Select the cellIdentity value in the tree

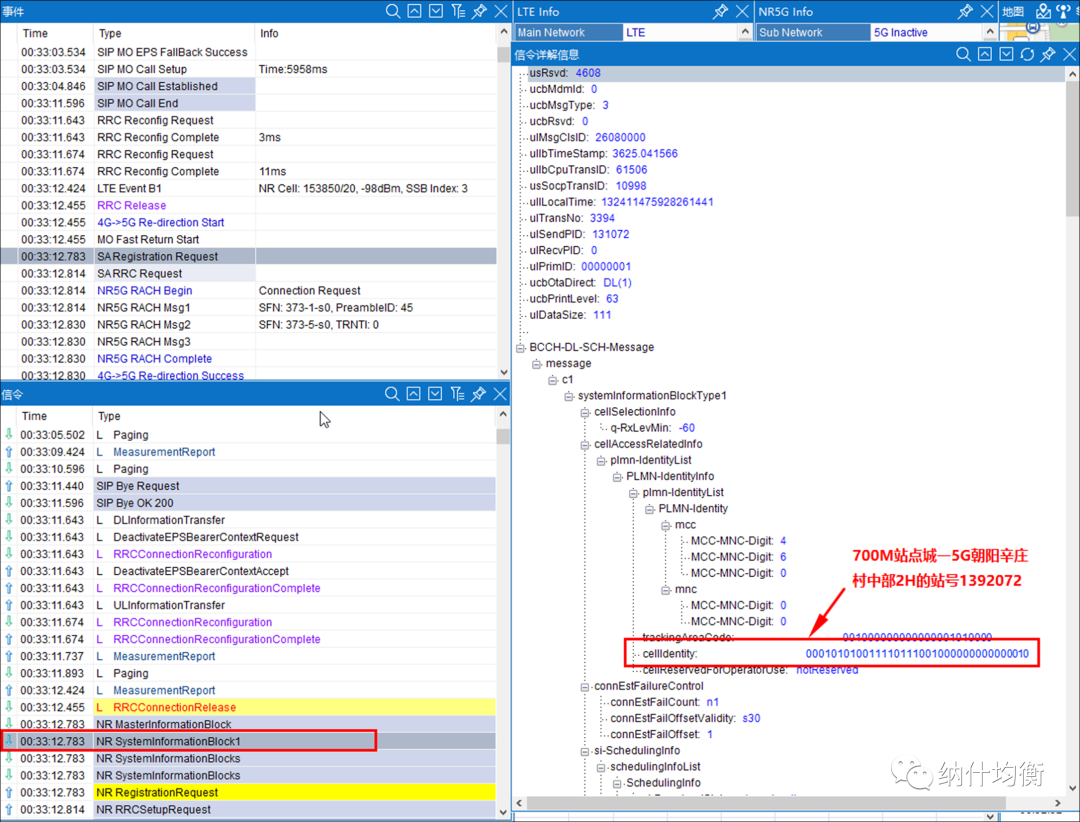tap(917, 654)
